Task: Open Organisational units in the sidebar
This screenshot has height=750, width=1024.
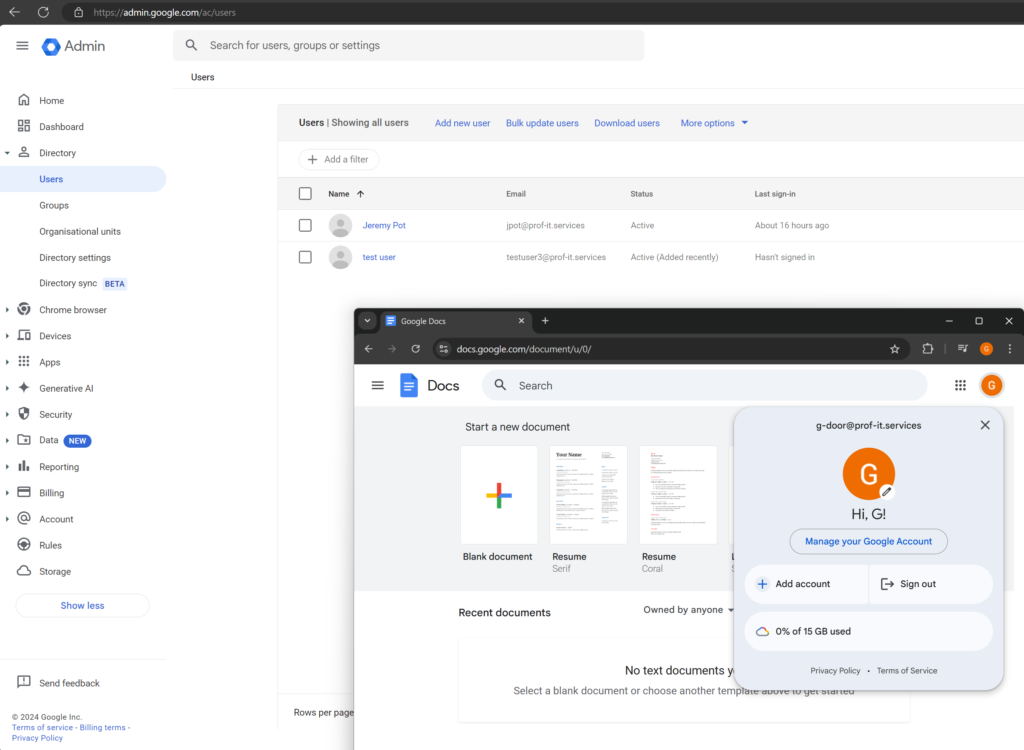Action: [80, 231]
